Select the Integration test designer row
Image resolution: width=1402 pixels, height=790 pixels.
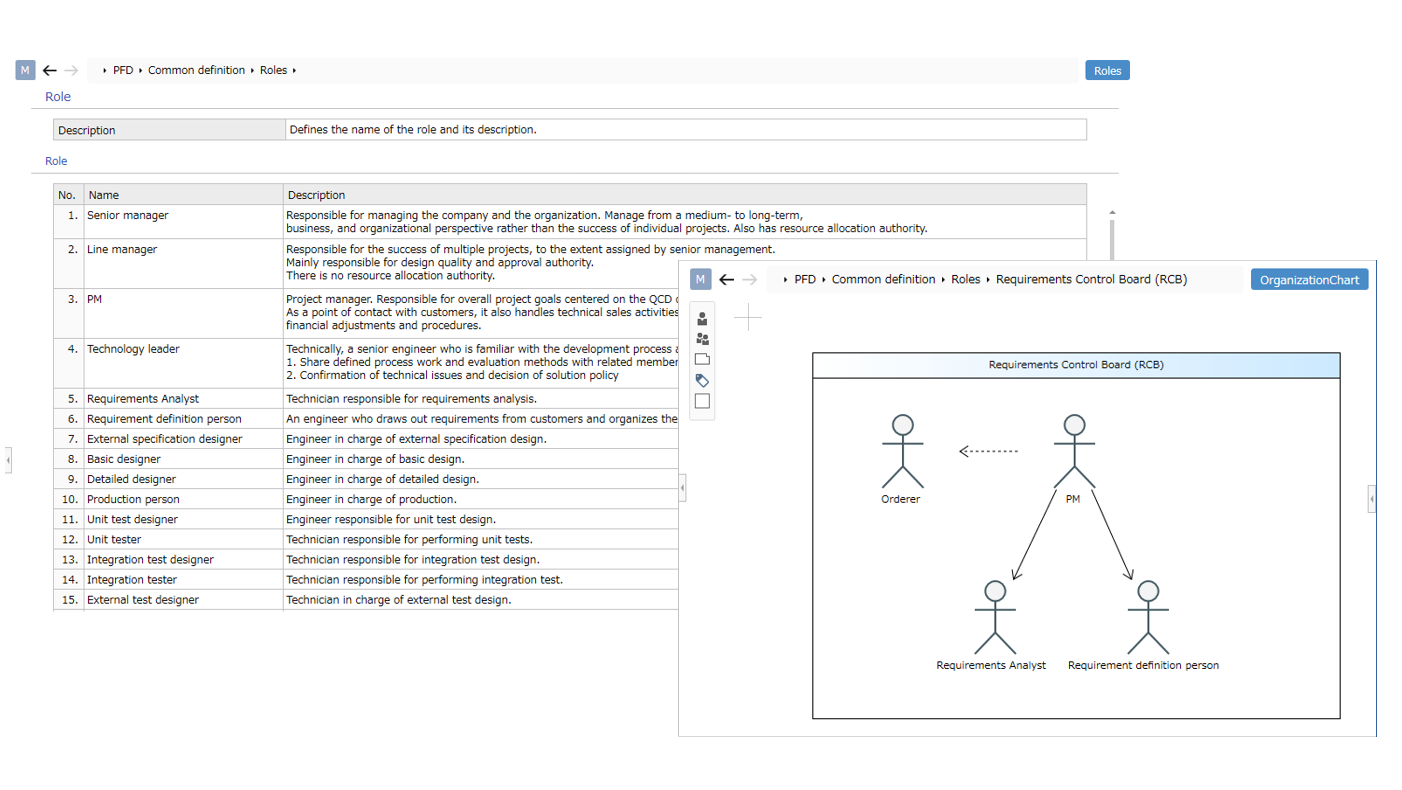click(x=150, y=559)
